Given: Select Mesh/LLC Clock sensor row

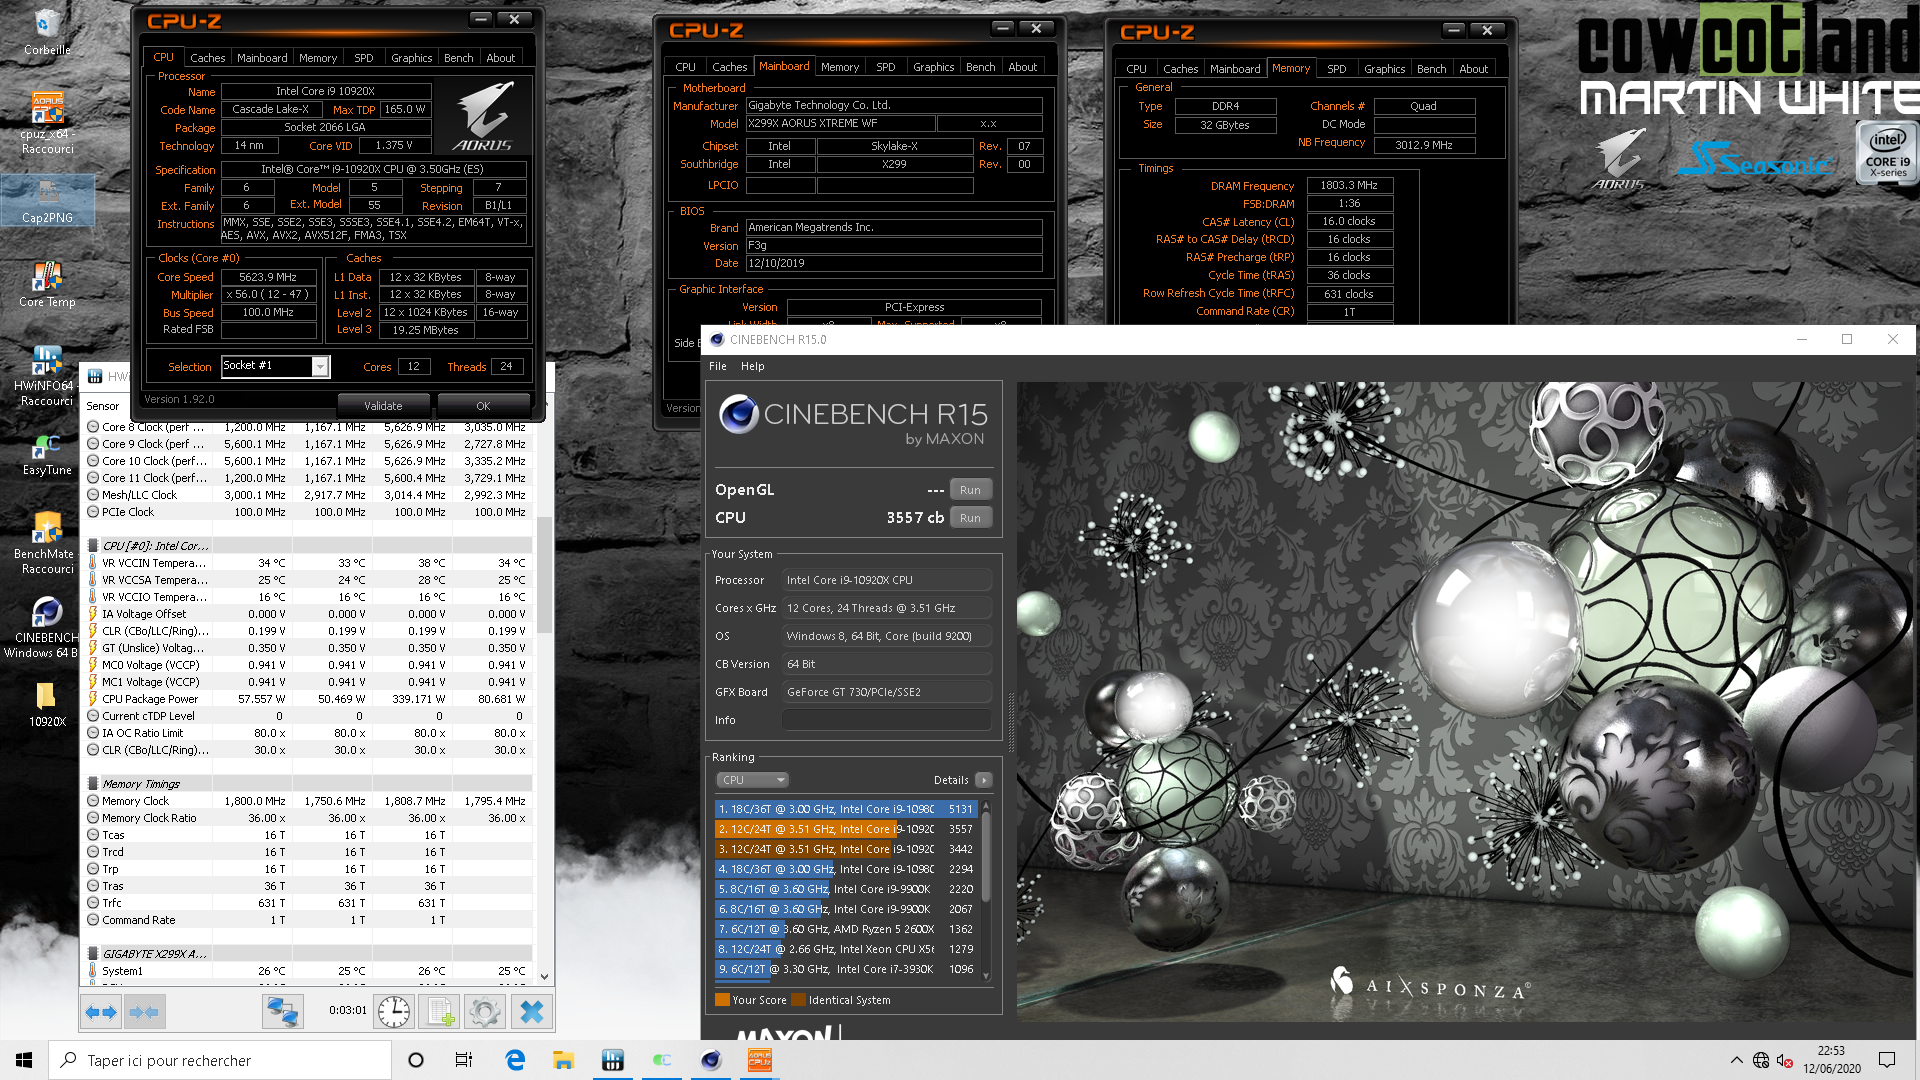Looking at the screenshot, I should coord(308,495).
